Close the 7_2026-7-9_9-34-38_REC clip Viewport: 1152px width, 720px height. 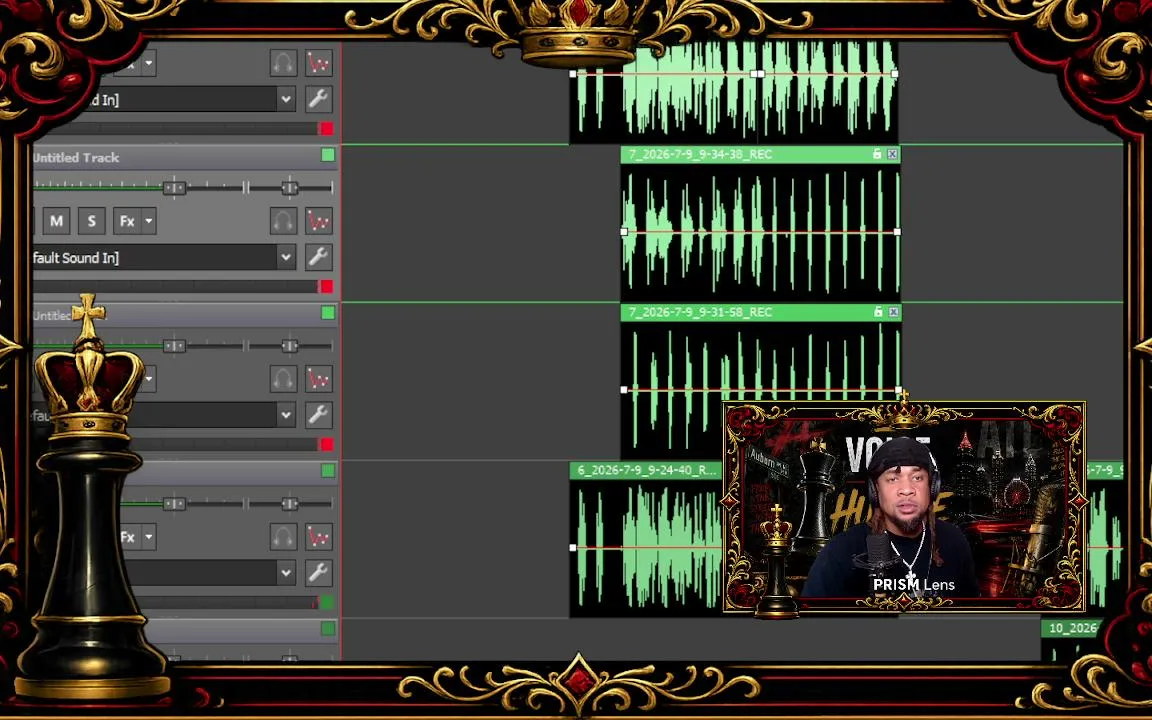[x=892, y=154]
